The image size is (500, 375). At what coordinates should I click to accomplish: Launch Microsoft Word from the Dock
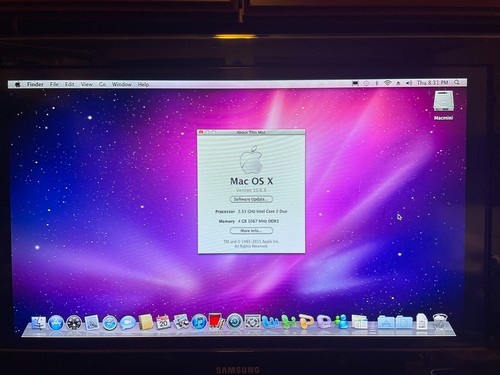click(x=270, y=322)
